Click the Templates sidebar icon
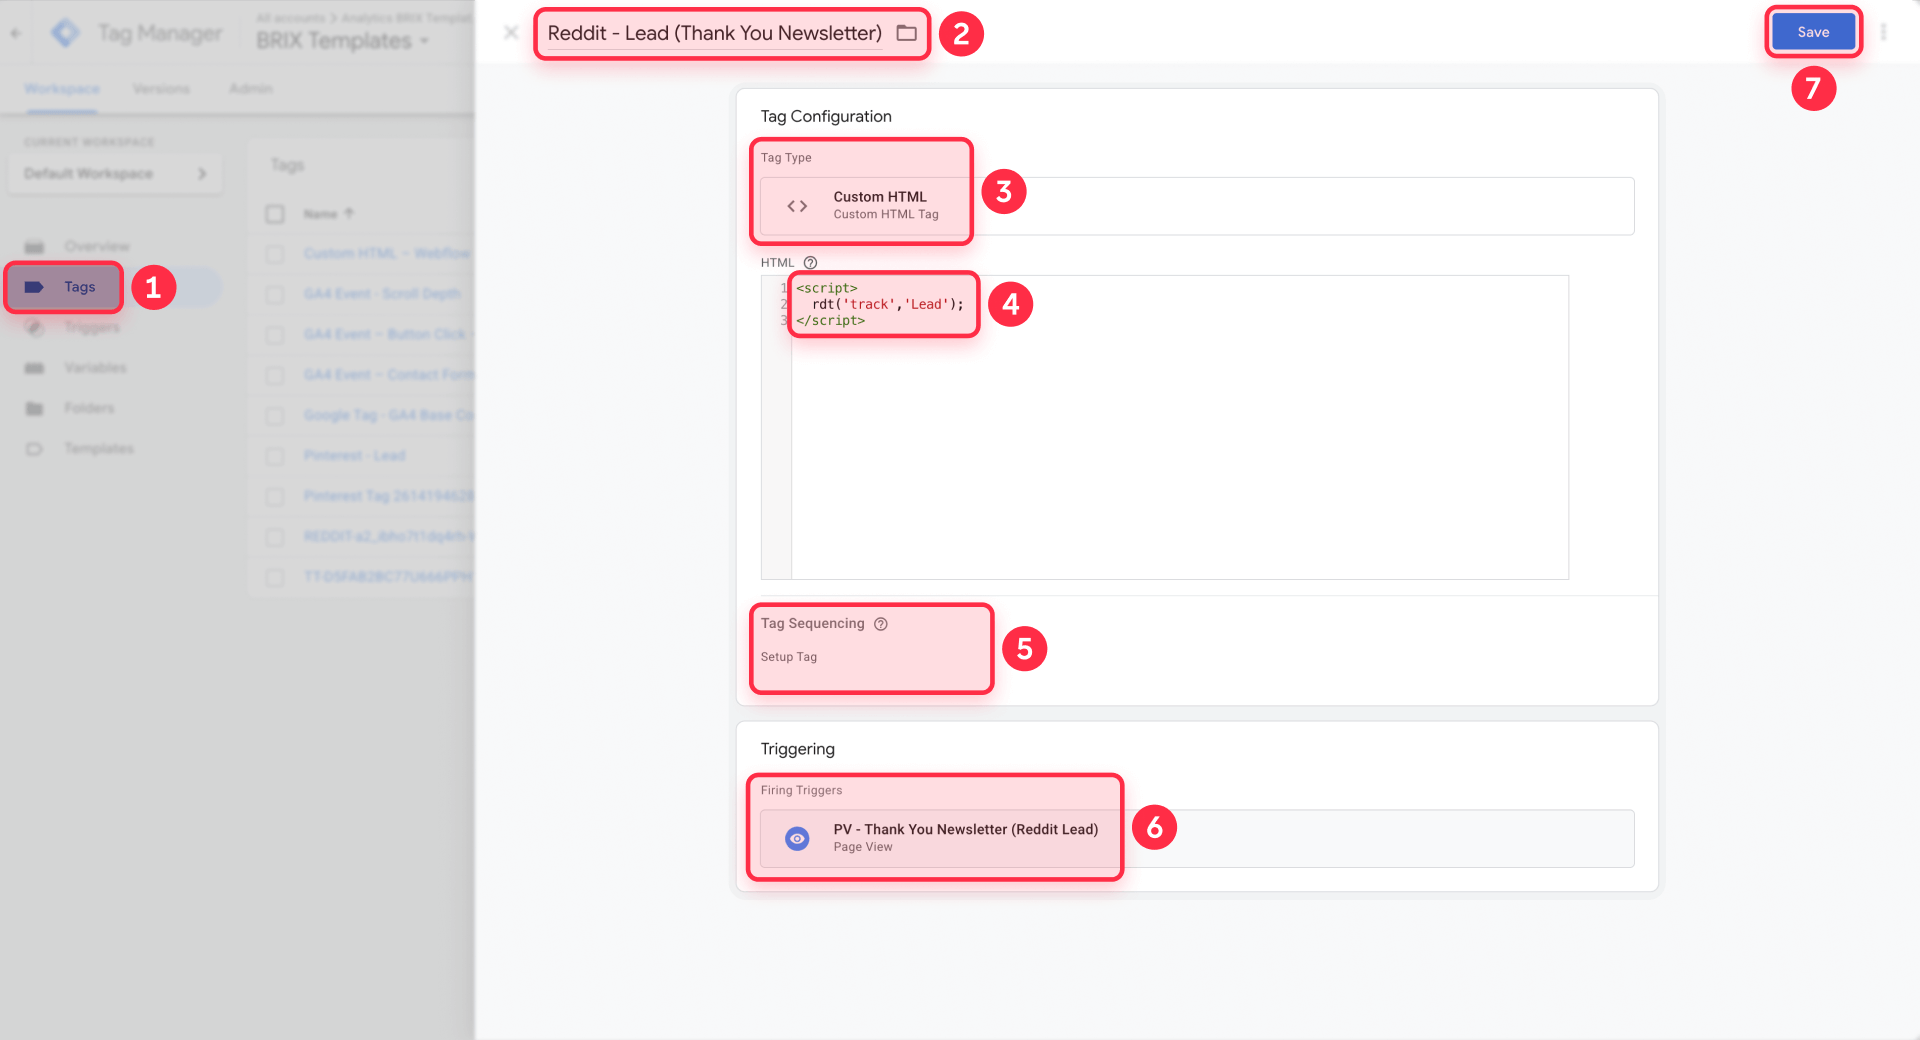Image resolution: width=1920 pixels, height=1040 pixels. pos(34,449)
